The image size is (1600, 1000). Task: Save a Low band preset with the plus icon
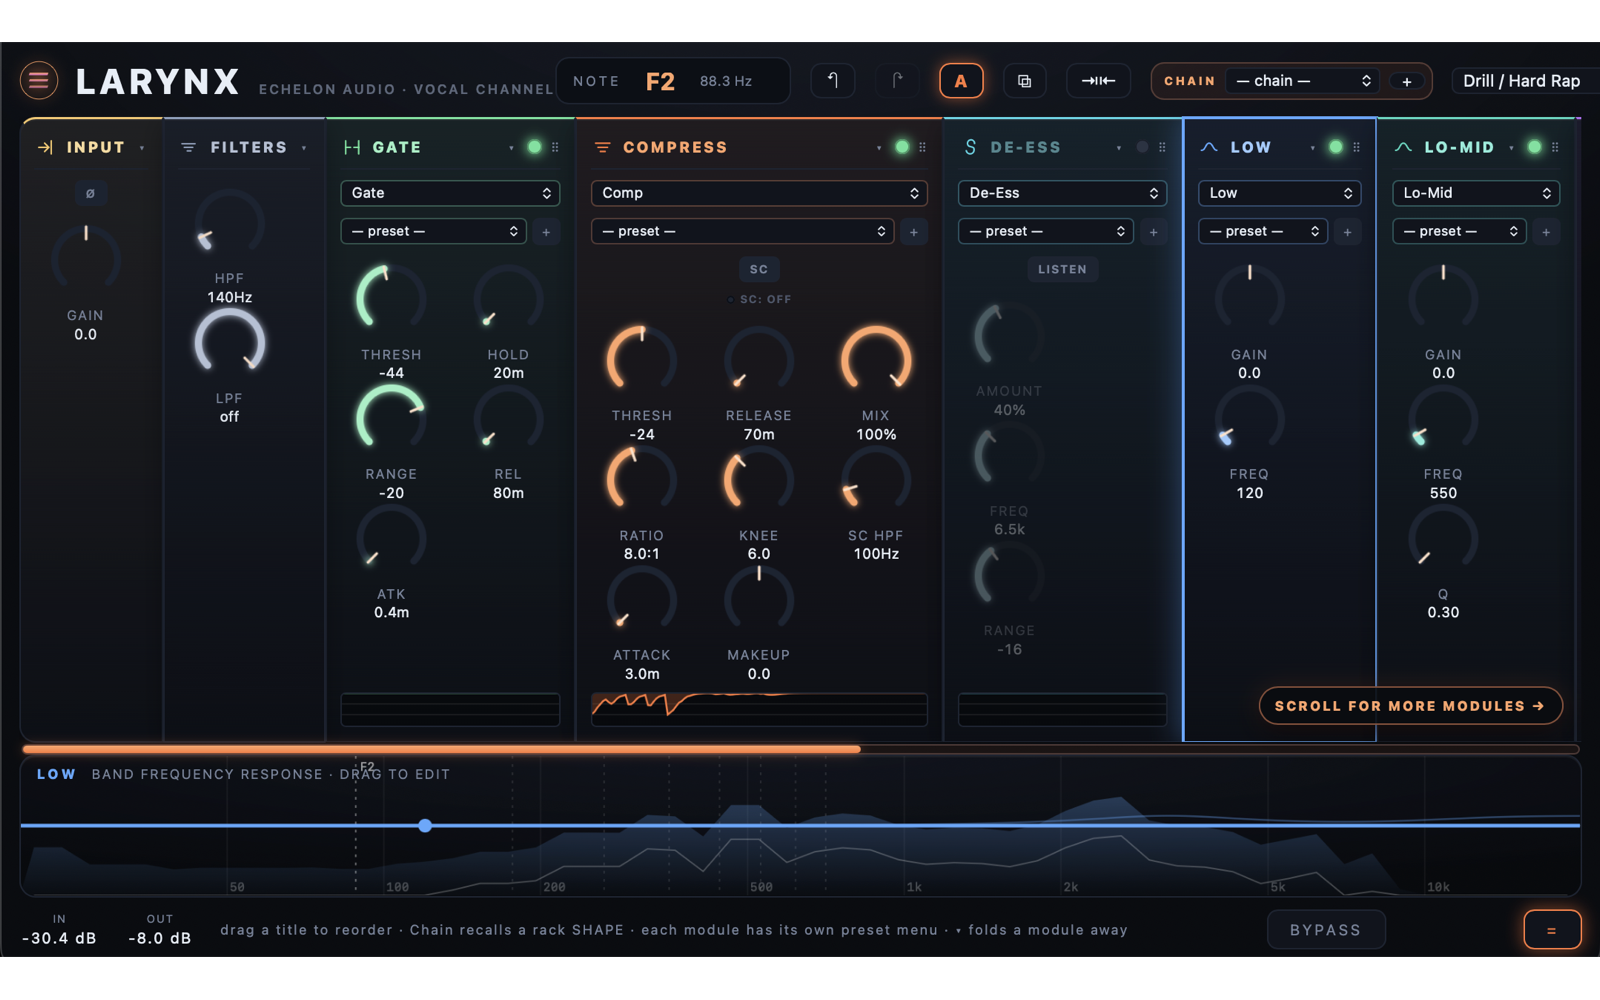click(x=1347, y=232)
